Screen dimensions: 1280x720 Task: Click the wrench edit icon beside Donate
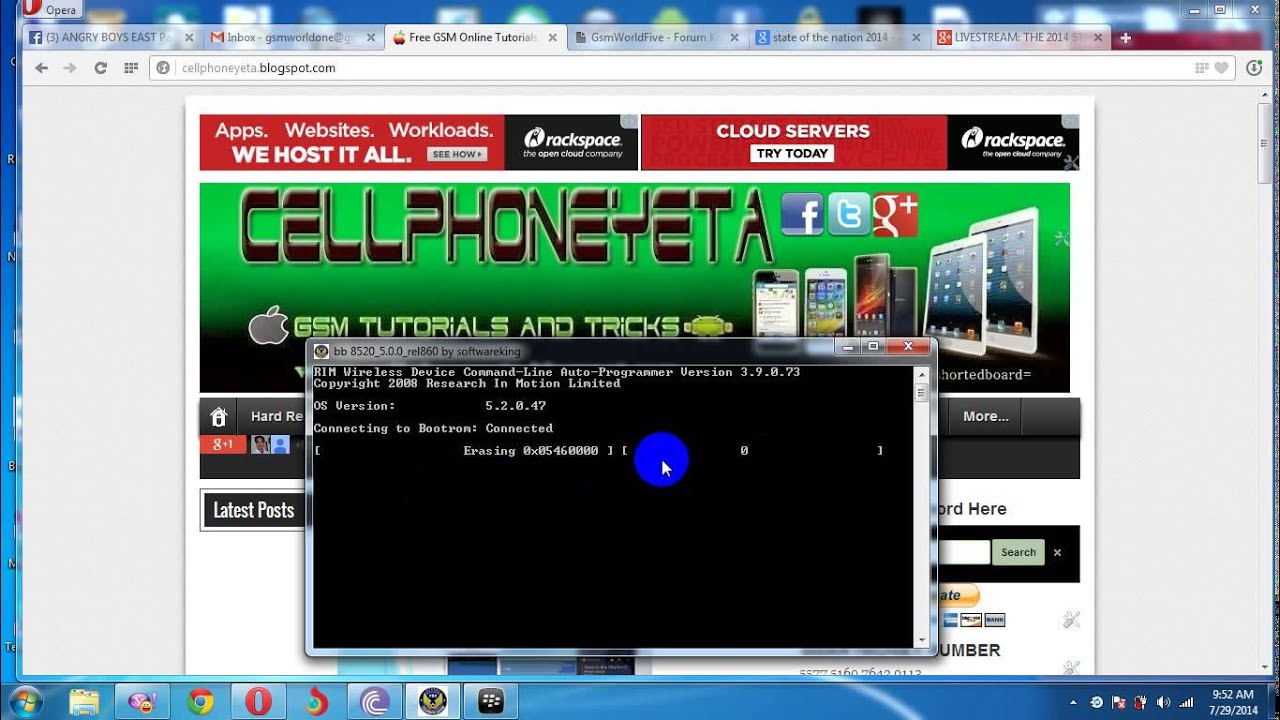(1071, 619)
